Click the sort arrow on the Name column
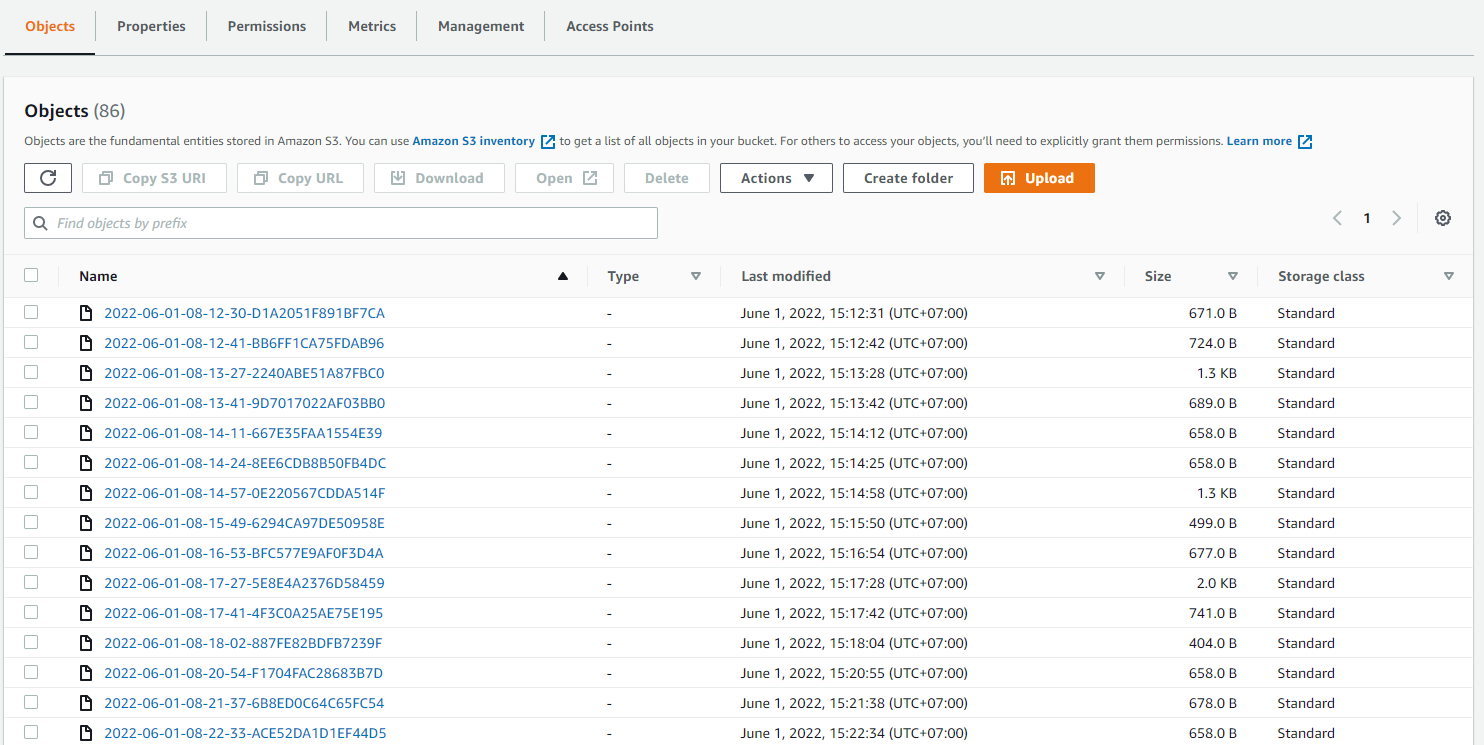Screen dimensions: 1484x745 562,275
